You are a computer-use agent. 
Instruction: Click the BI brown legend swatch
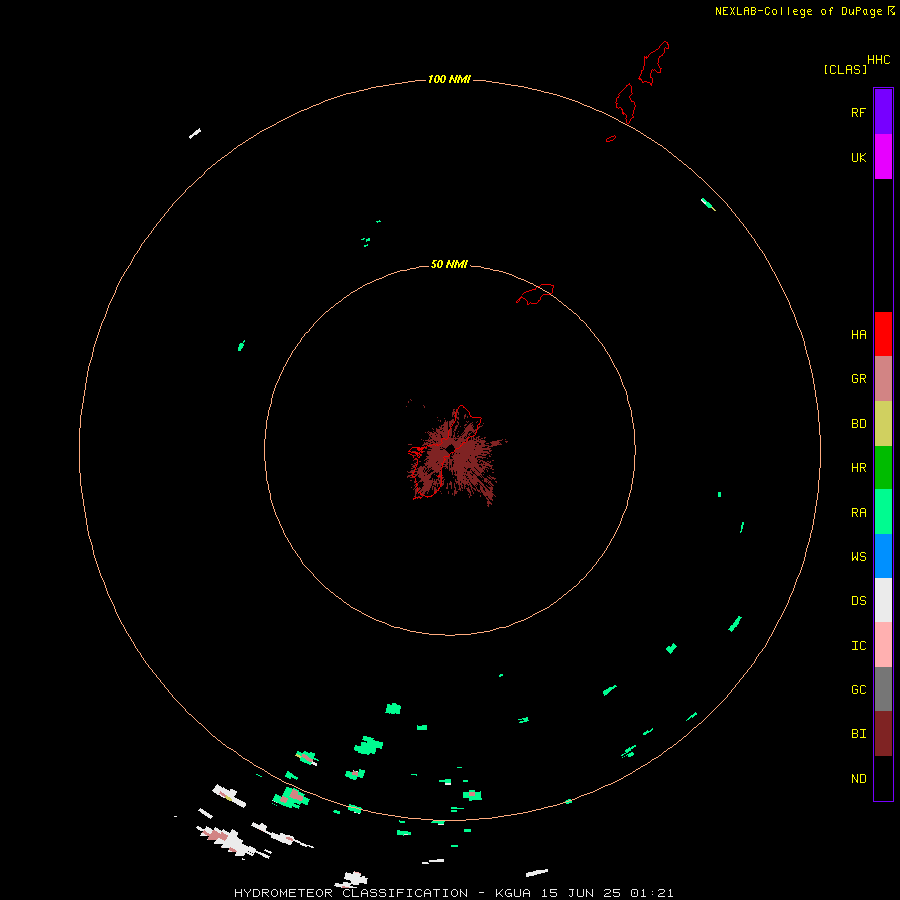point(883,734)
